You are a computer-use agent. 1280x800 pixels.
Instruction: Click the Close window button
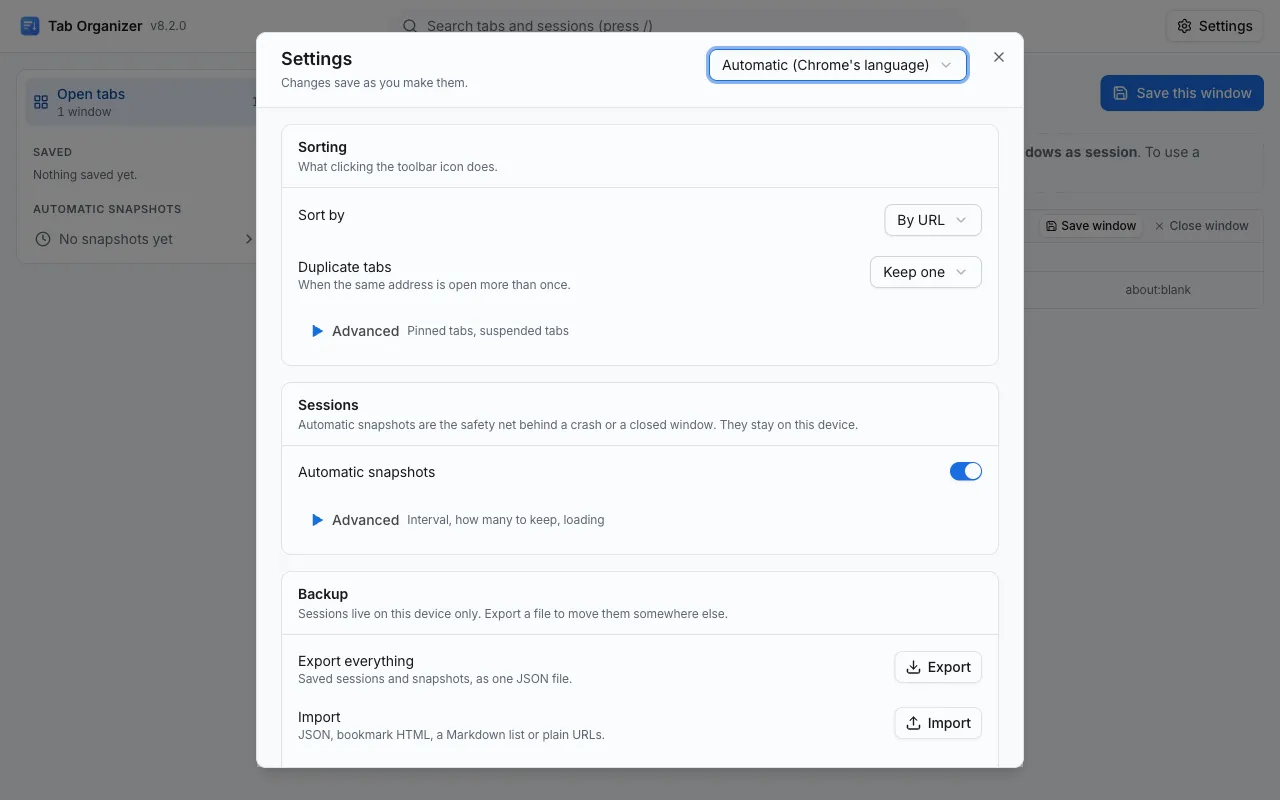[x=1202, y=226]
